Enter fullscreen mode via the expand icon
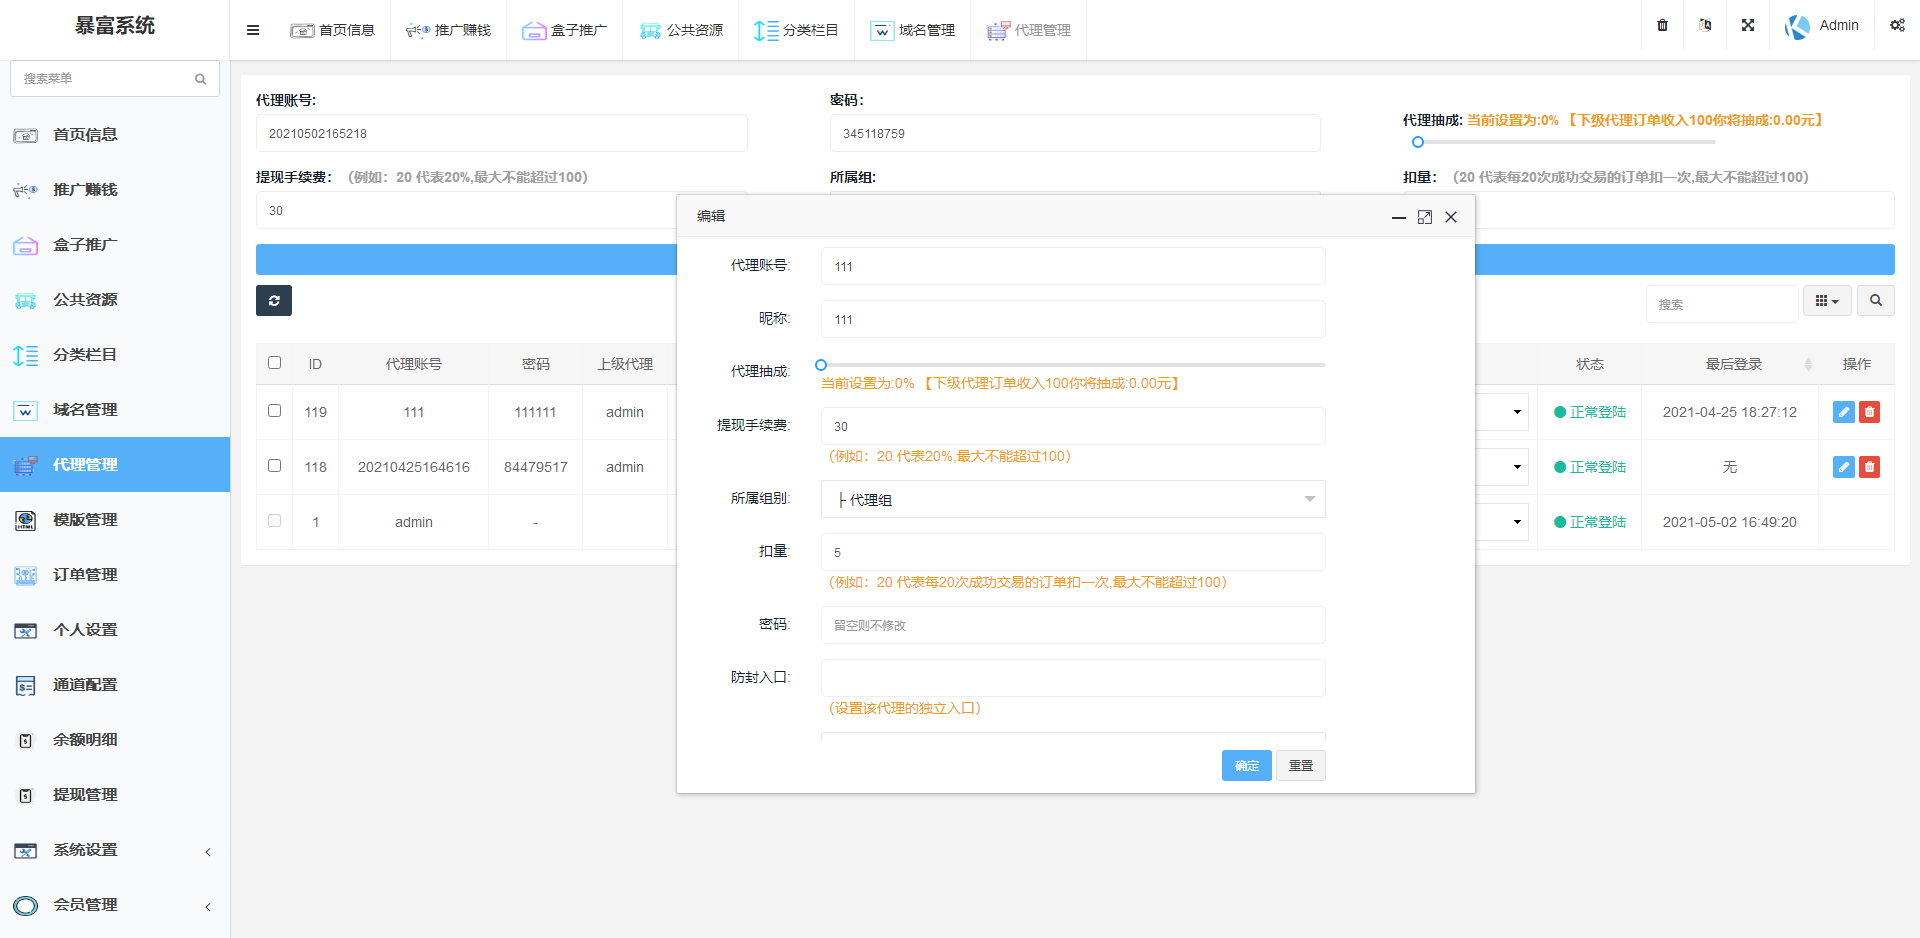Viewport: 1920px width, 938px height. (x=1747, y=25)
